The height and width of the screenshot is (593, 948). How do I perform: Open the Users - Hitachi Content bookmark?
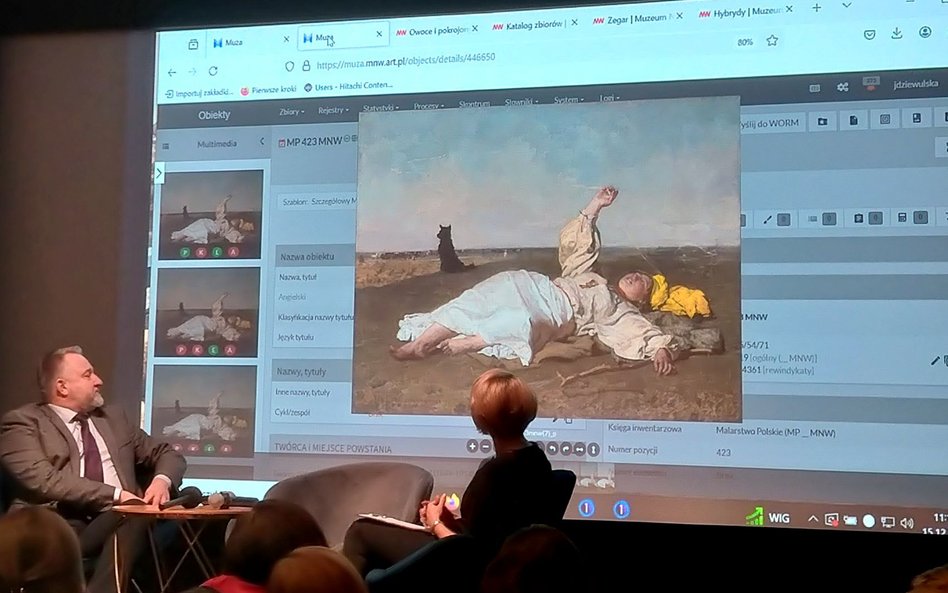pyautogui.click(x=348, y=86)
